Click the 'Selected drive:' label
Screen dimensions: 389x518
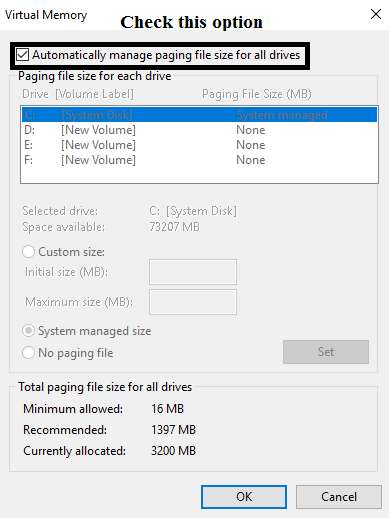[x=60, y=211]
